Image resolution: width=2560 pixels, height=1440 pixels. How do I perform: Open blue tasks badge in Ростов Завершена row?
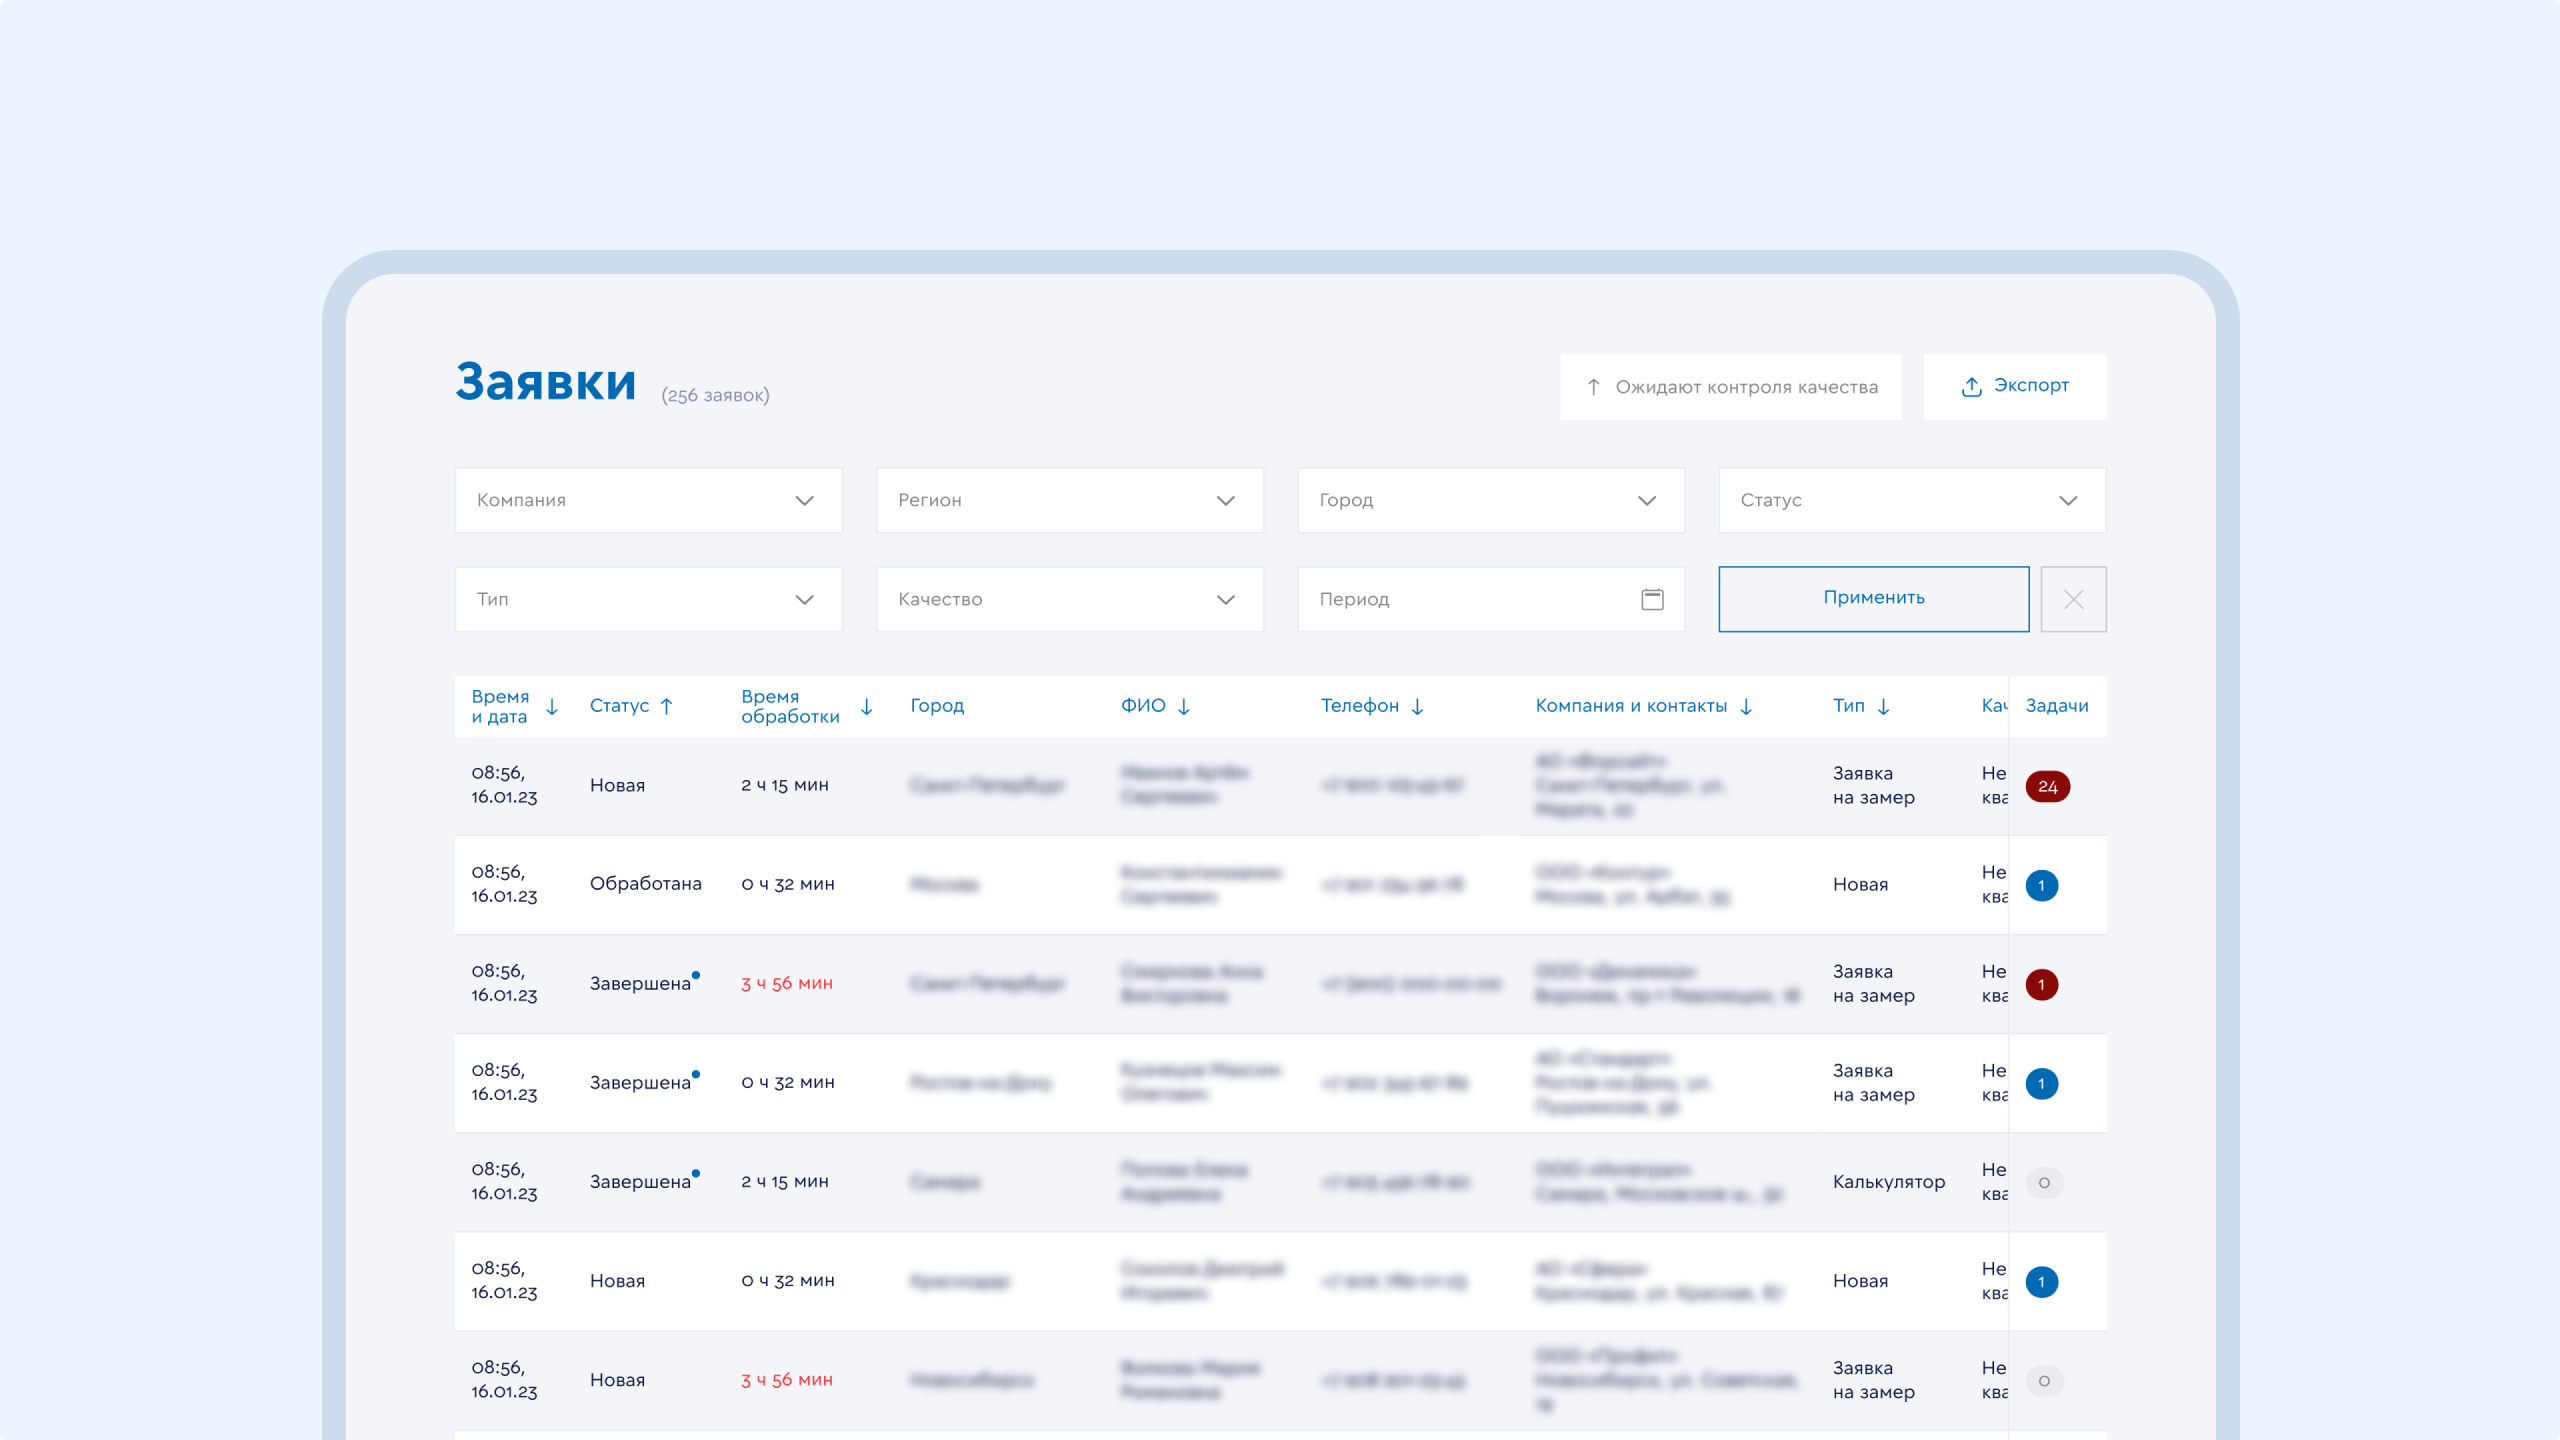pos(2041,1084)
